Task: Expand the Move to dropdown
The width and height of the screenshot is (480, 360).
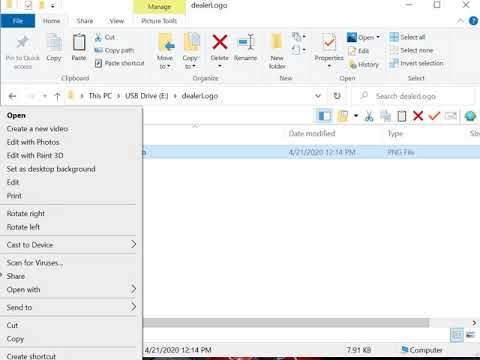Action: click(165, 51)
